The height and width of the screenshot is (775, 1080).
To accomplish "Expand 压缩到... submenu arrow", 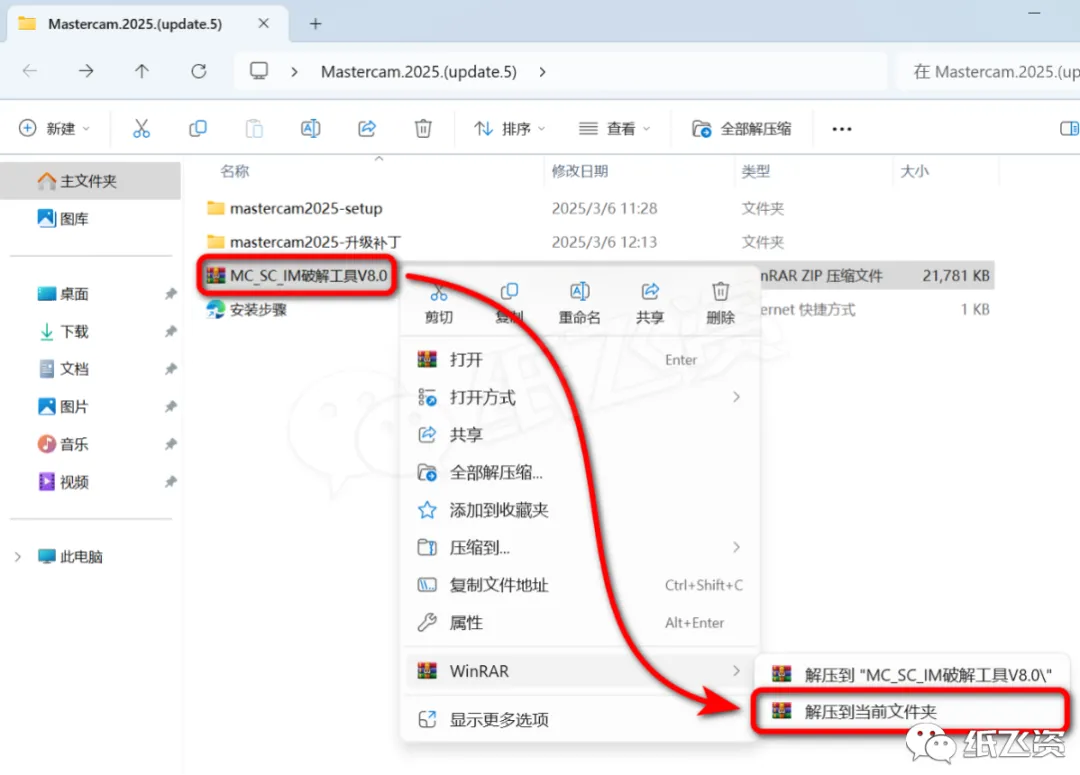I will (x=736, y=547).
